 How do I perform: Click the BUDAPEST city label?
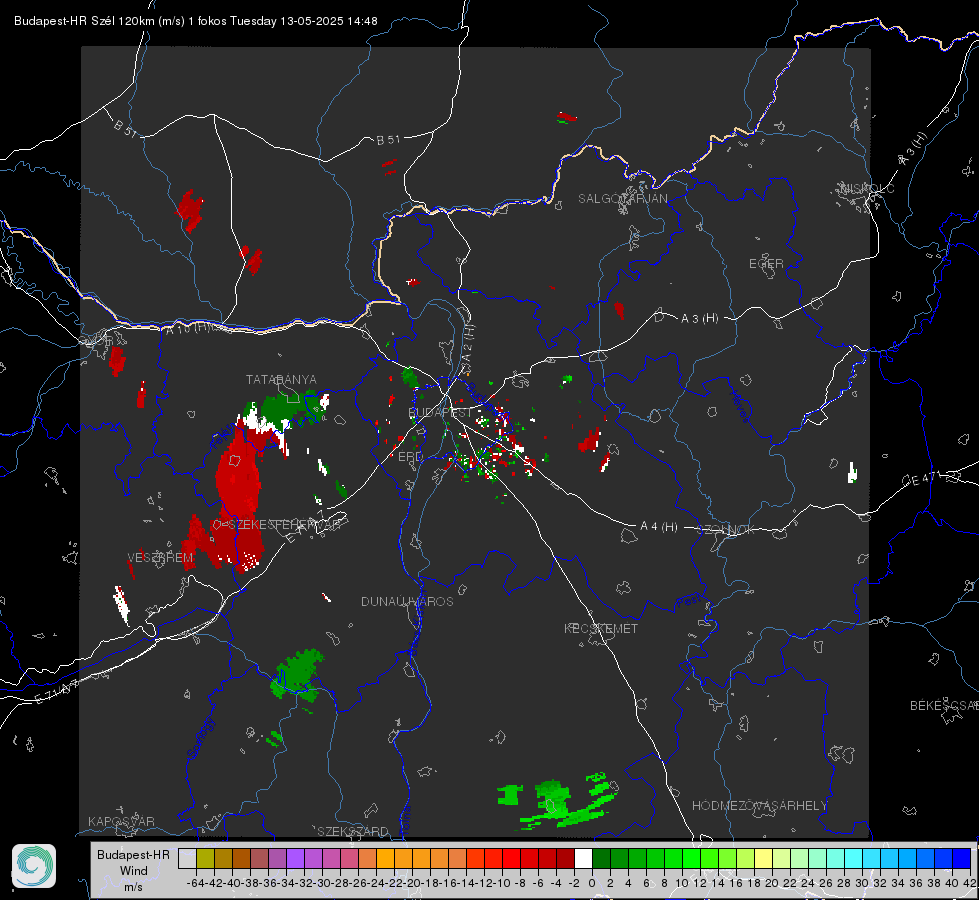pos(440,413)
